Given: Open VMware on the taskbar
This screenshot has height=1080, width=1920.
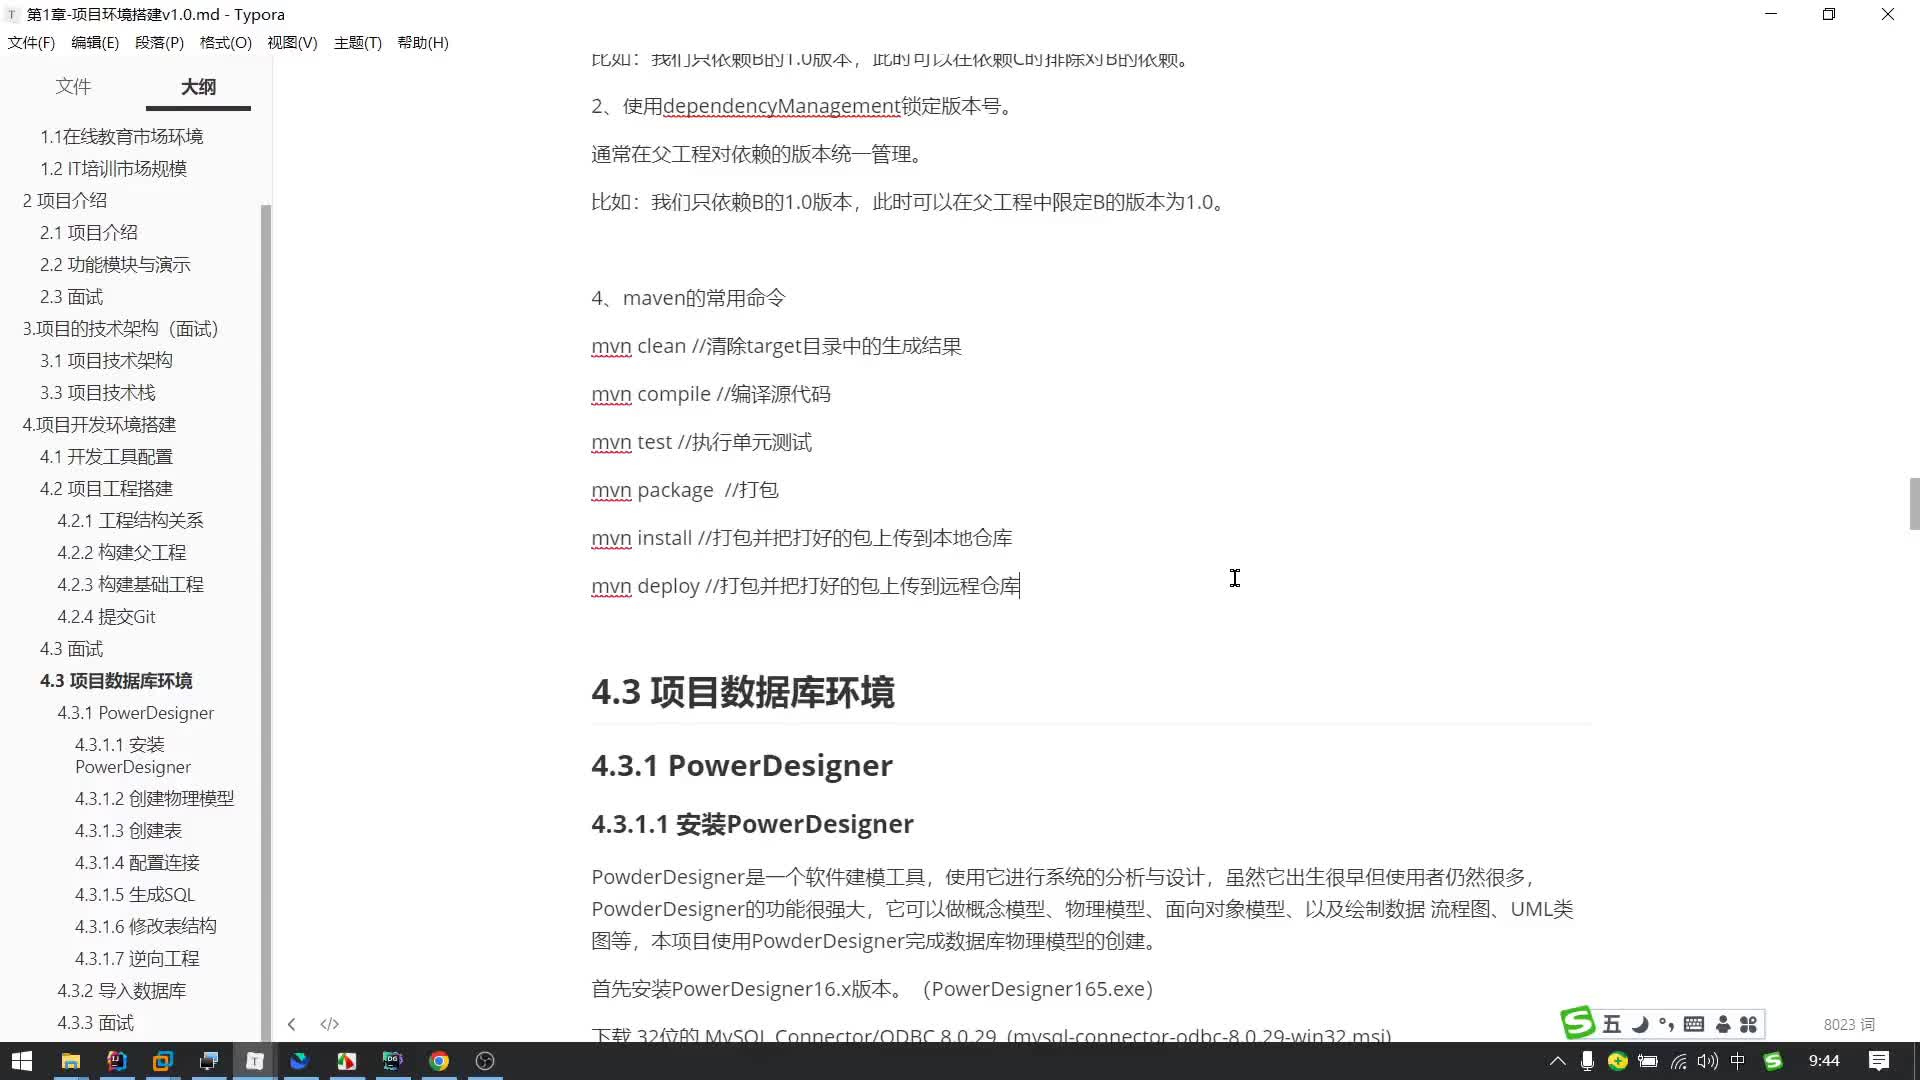Looking at the screenshot, I should pos(162,1061).
